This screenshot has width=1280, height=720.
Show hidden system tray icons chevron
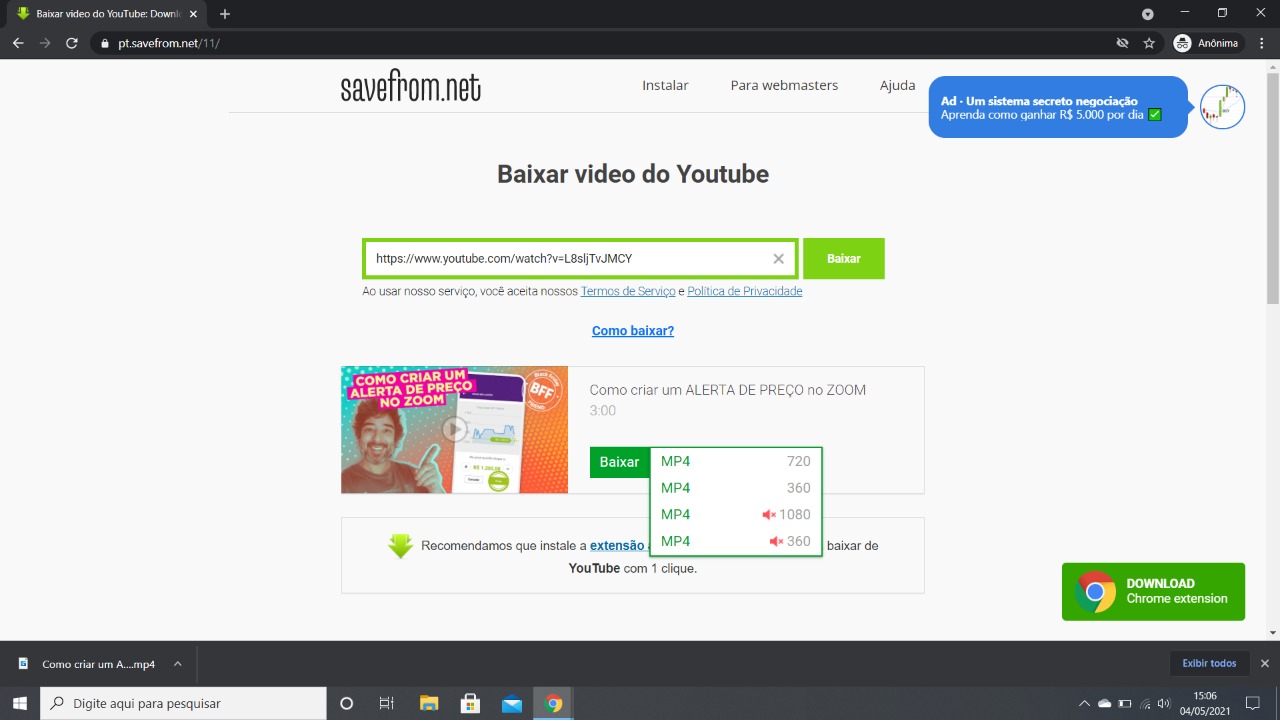[1084, 704]
